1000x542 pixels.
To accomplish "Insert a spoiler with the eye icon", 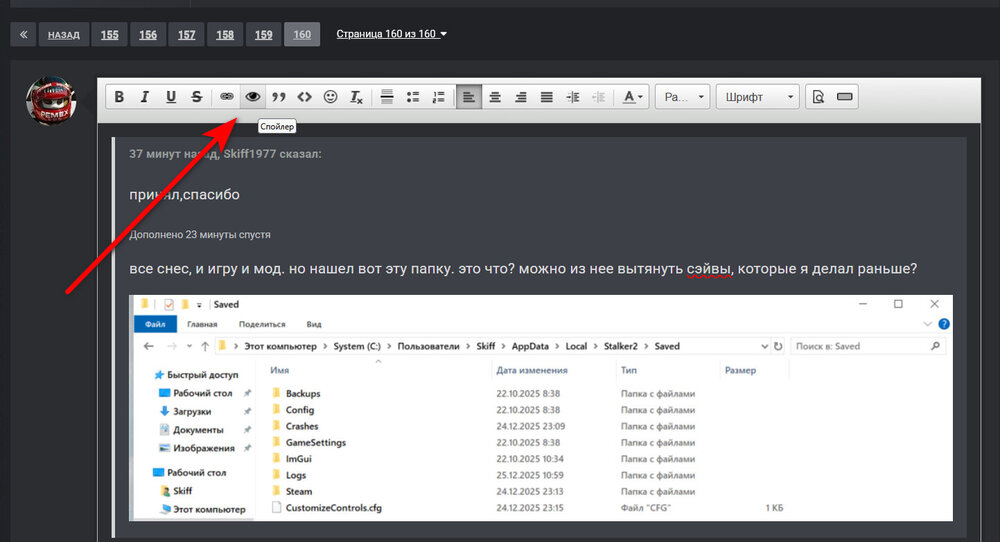I will tap(253, 97).
